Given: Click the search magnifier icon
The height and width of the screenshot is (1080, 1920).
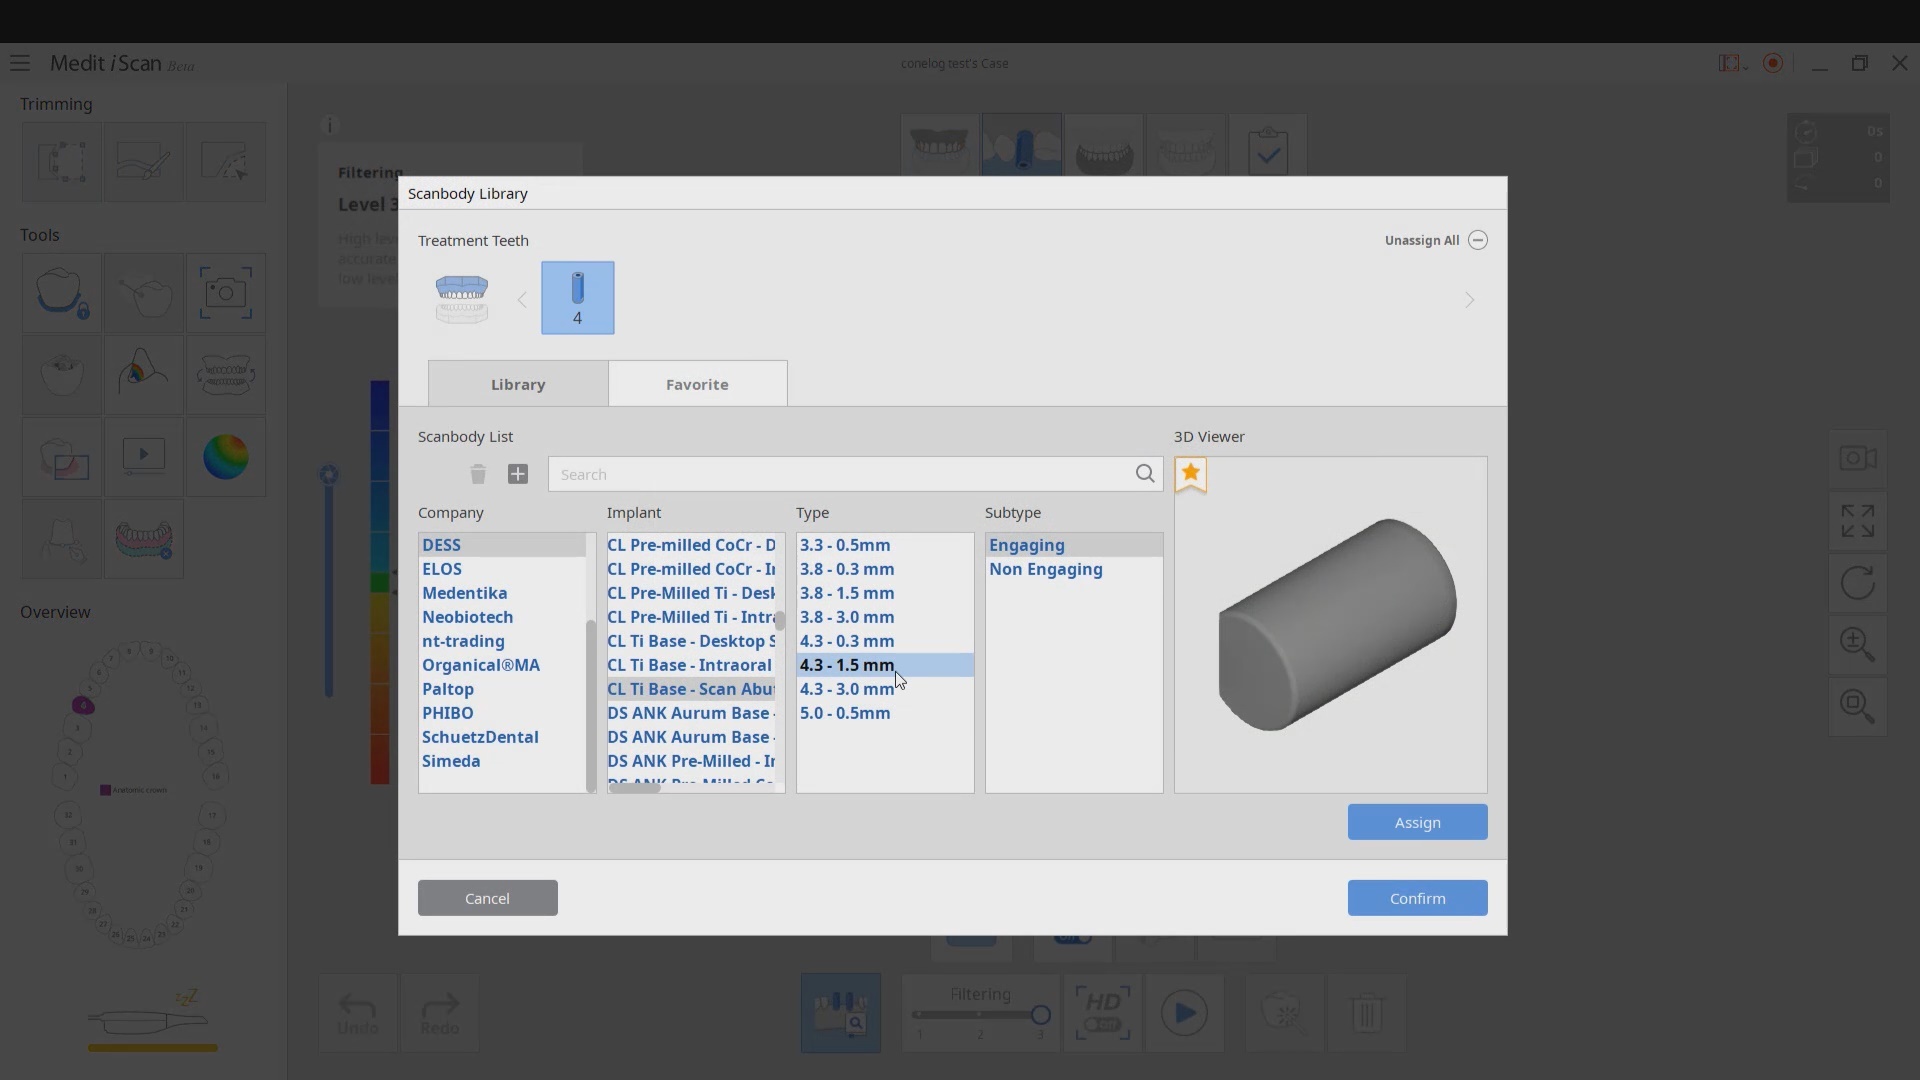Looking at the screenshot, I should tap(1144, 474).
